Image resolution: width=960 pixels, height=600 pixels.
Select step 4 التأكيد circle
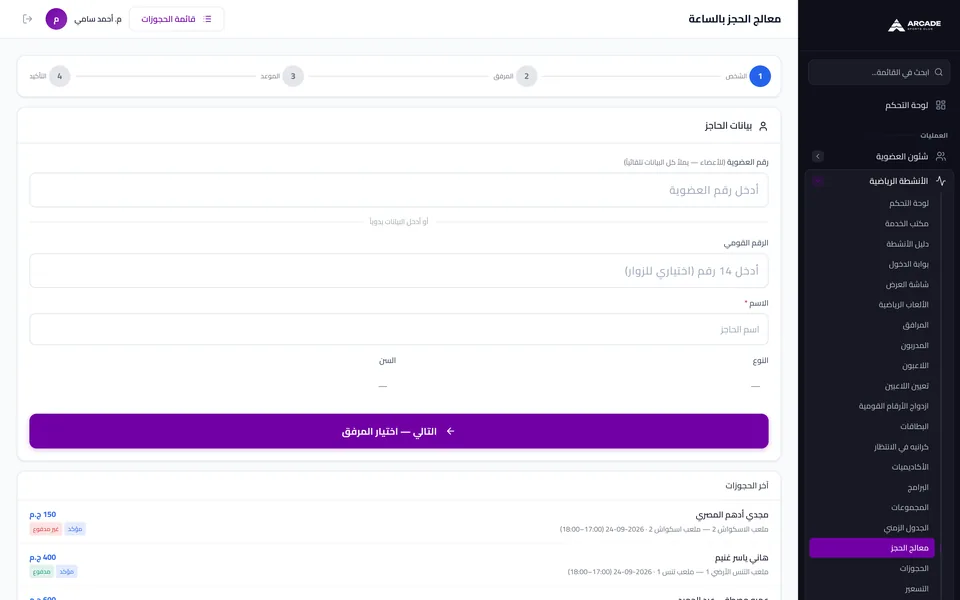[59, 77]
